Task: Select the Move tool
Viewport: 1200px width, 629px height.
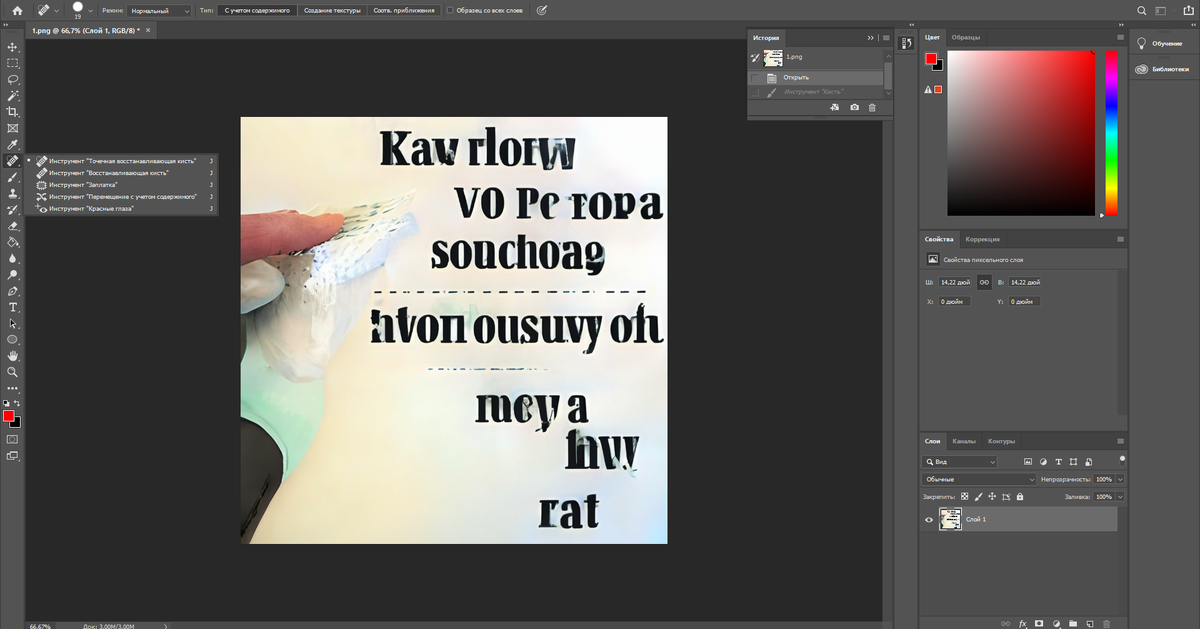Action: (13, 47)
